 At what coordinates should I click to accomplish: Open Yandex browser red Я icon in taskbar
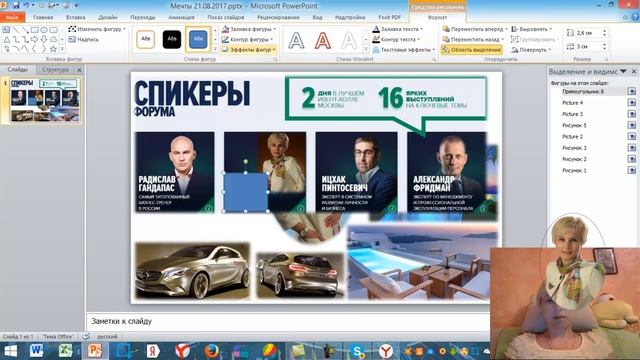click(x=153, y=351)
